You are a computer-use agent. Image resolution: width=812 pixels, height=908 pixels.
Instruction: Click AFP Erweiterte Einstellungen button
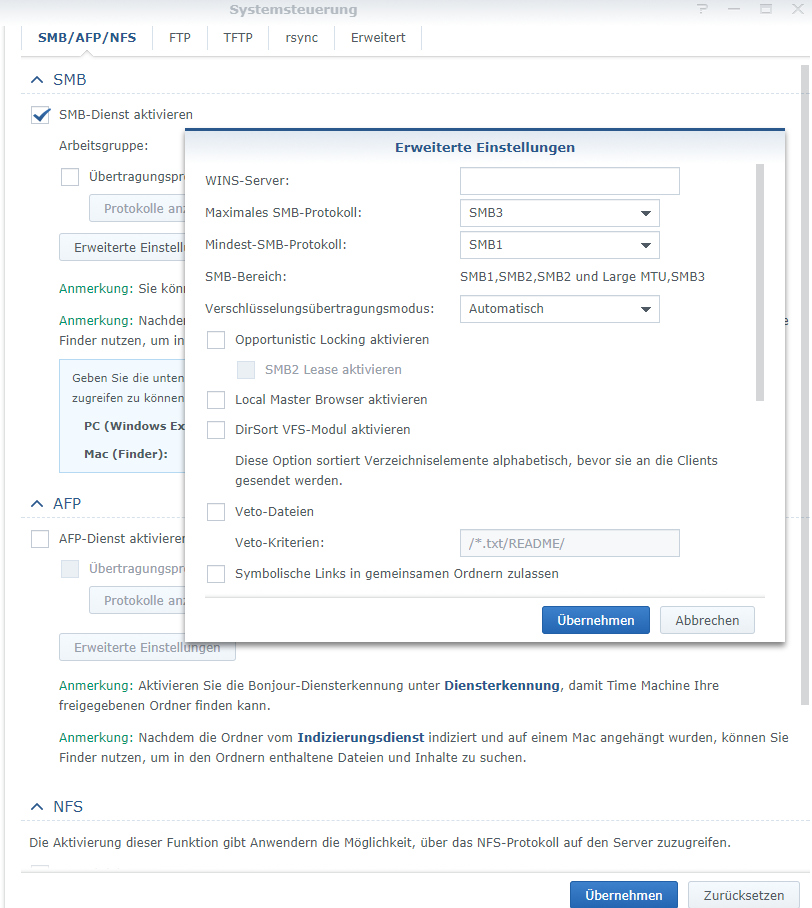[147, 647]
